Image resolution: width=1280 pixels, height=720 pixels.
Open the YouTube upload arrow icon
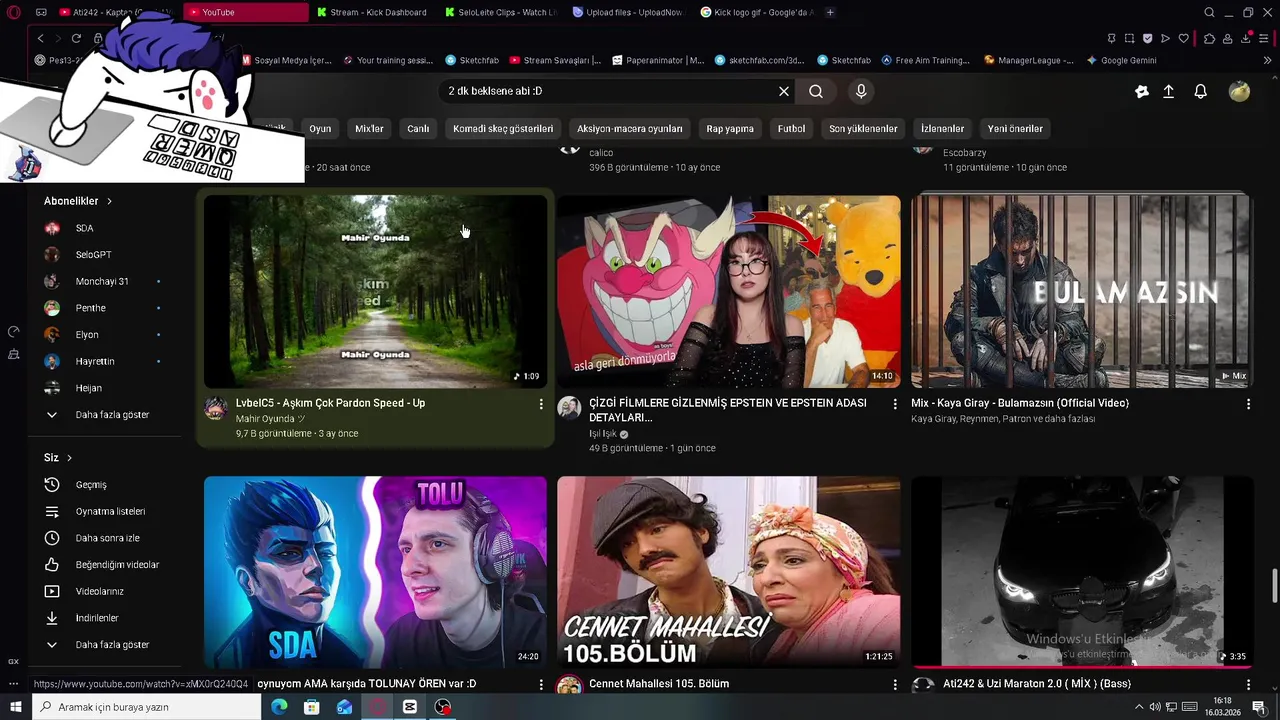coord(1168,91)
